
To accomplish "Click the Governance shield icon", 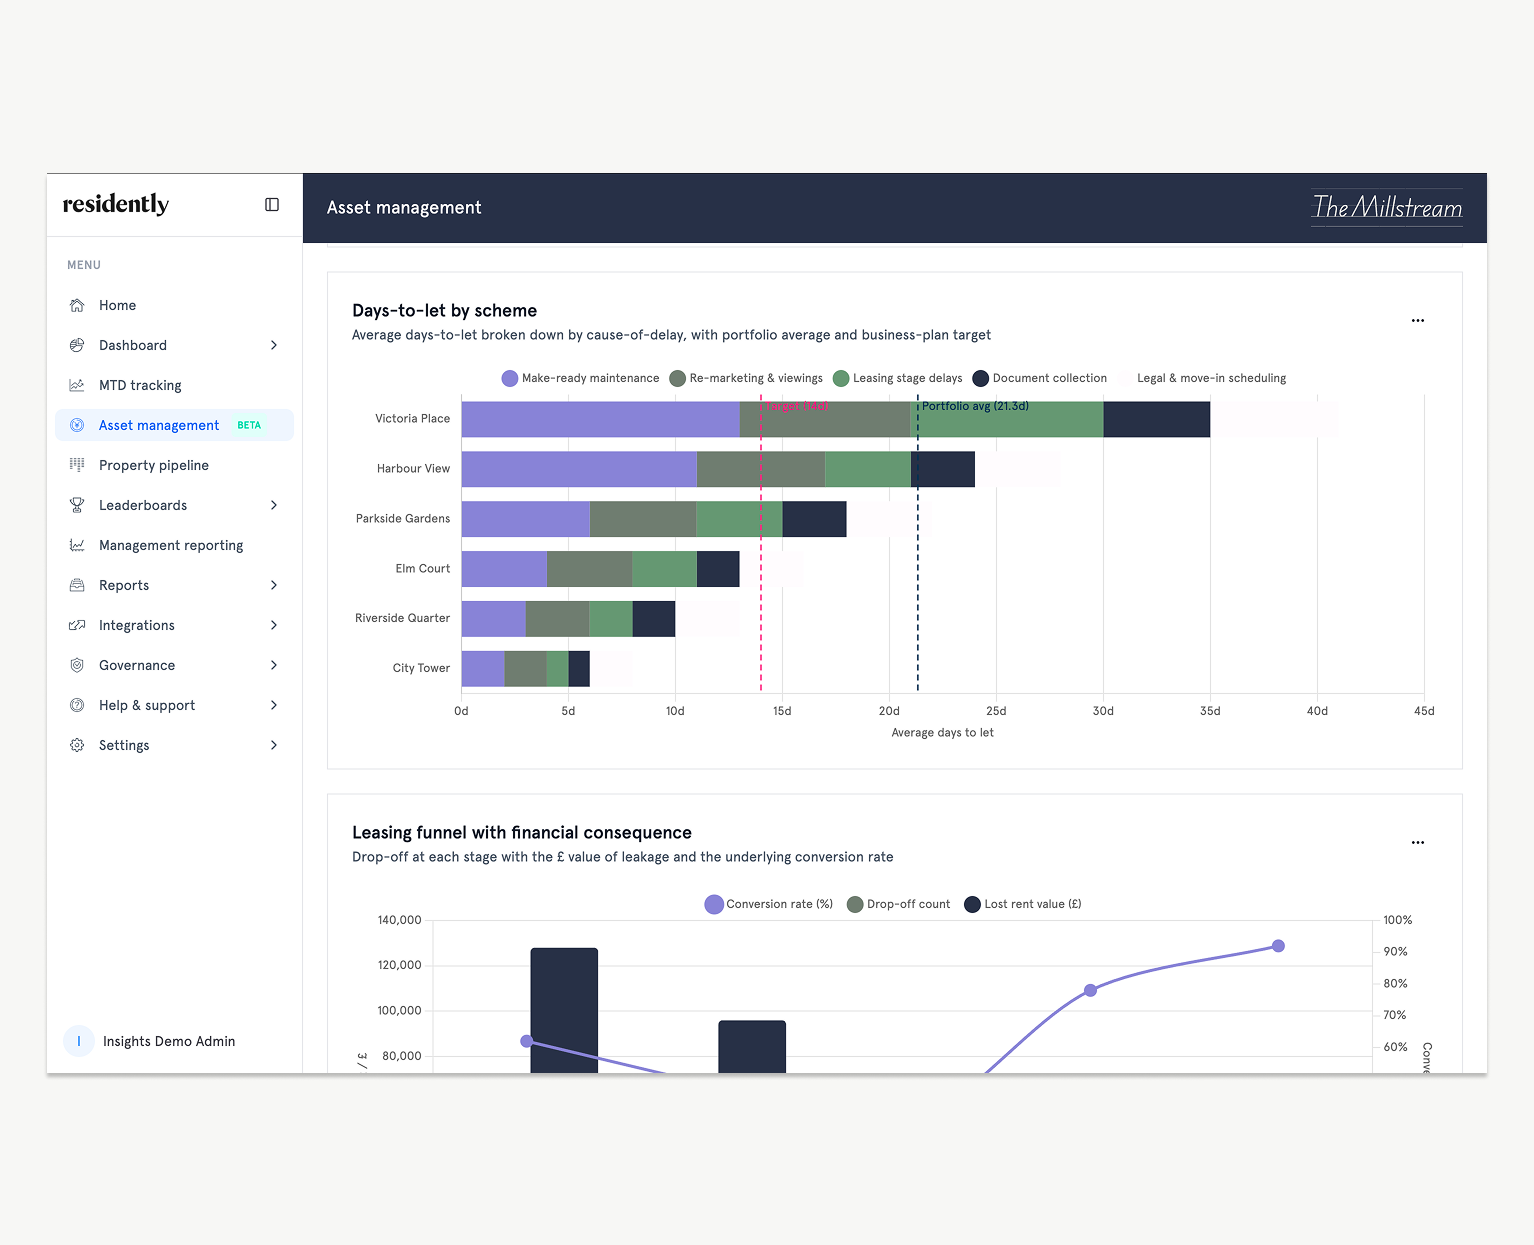I will pos(77,665).
